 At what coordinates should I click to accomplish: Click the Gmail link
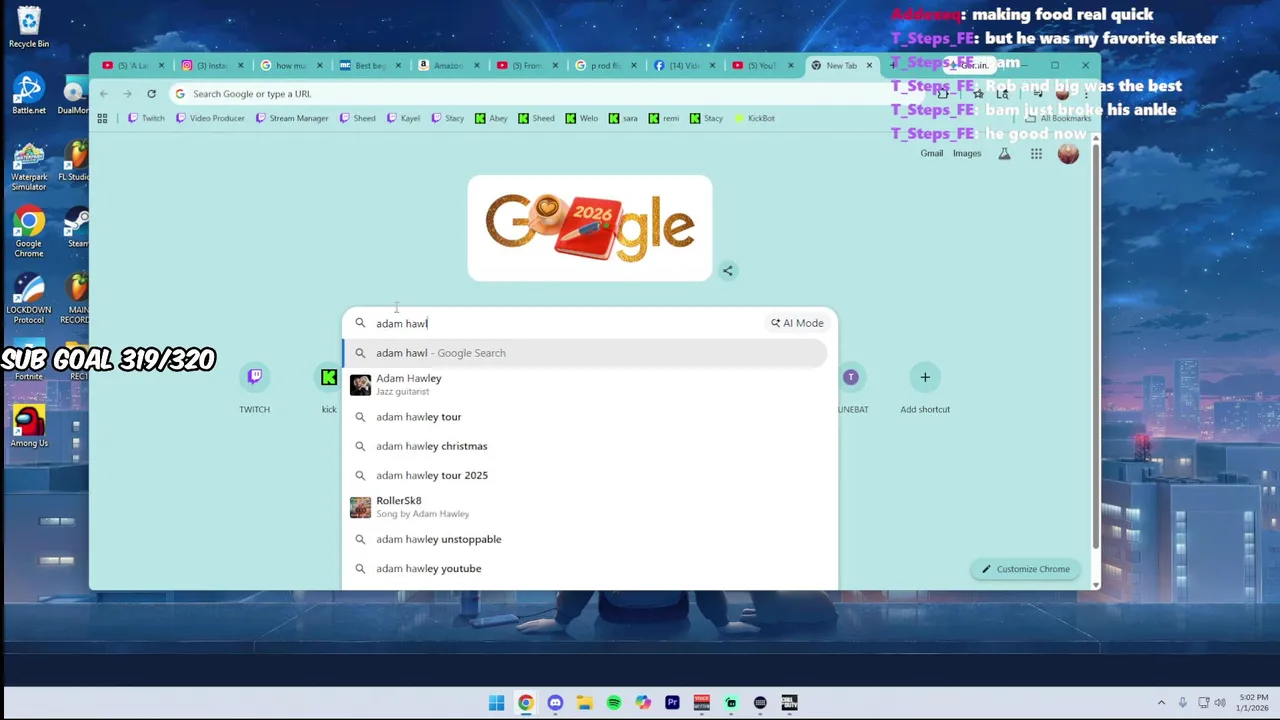(932, 154)
